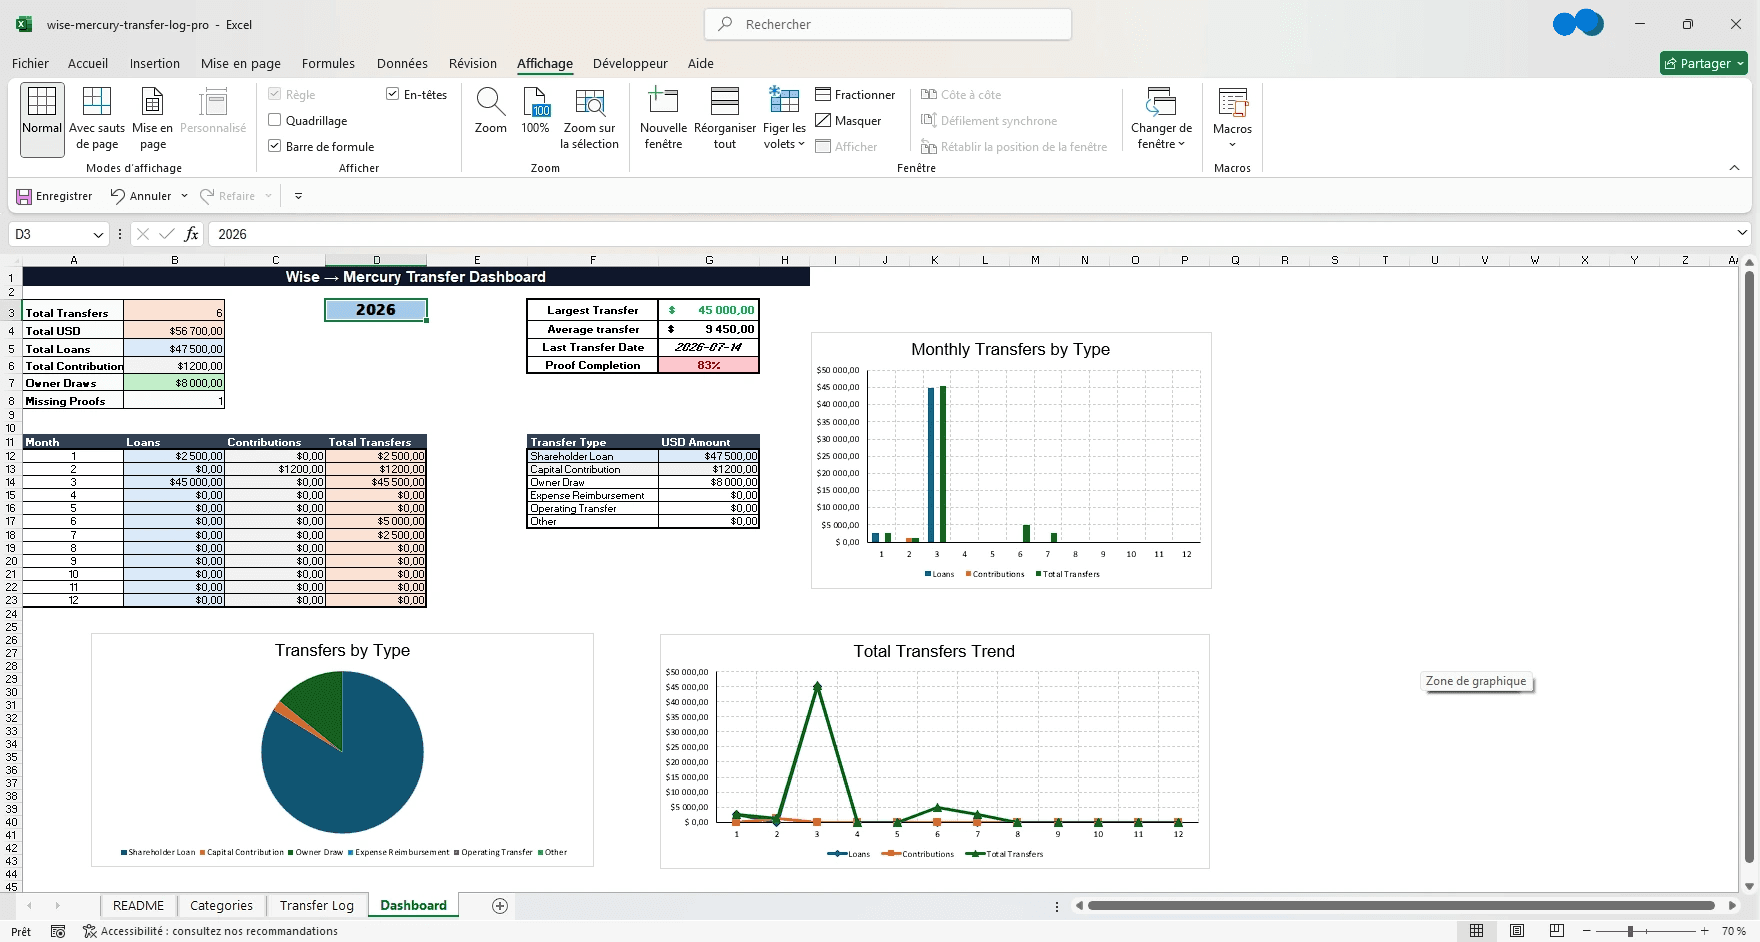
Task: Click the user account avatar
Action: click(1578, 23)
